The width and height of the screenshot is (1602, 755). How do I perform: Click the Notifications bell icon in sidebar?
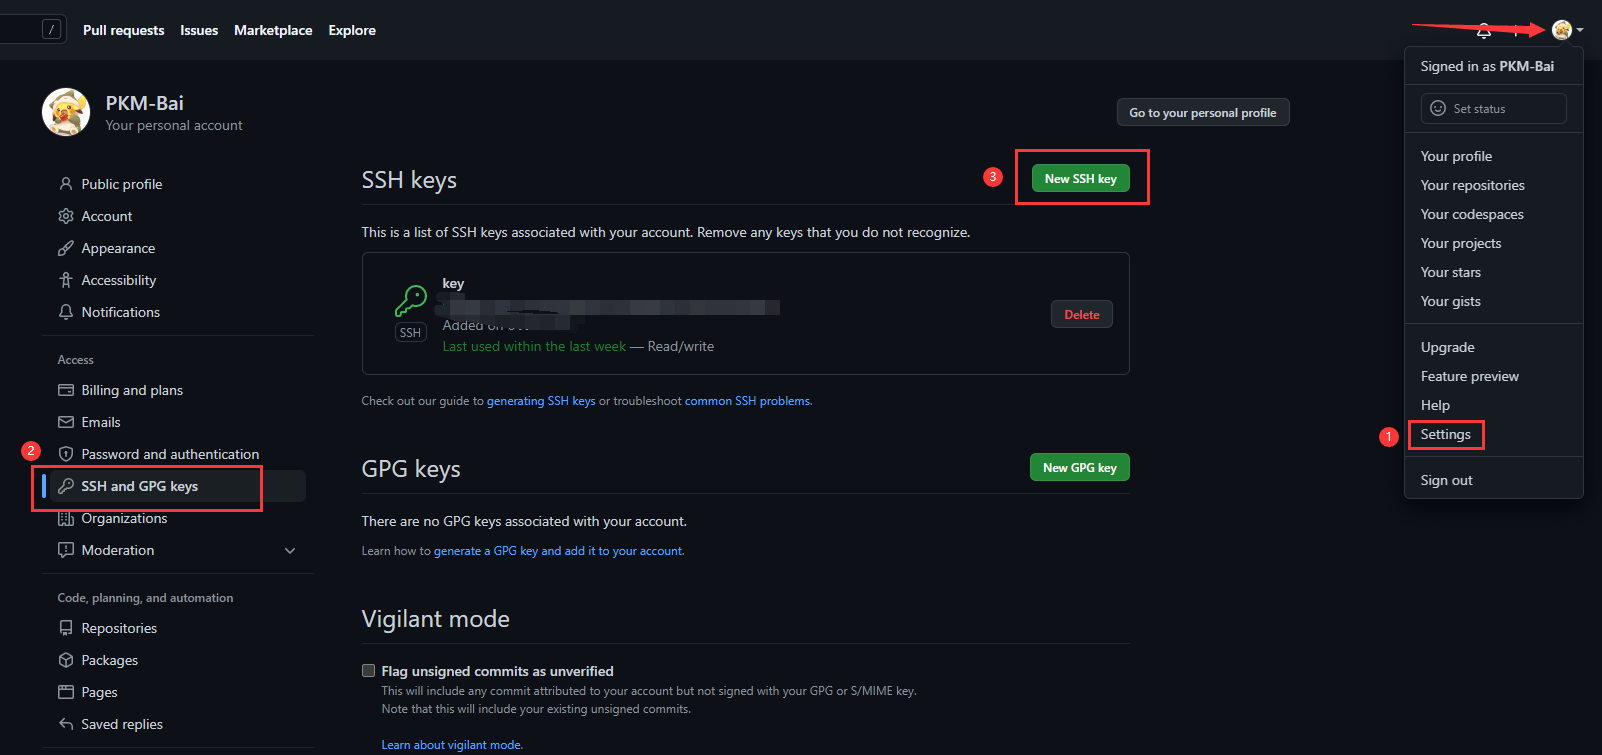tap(66, 312)
